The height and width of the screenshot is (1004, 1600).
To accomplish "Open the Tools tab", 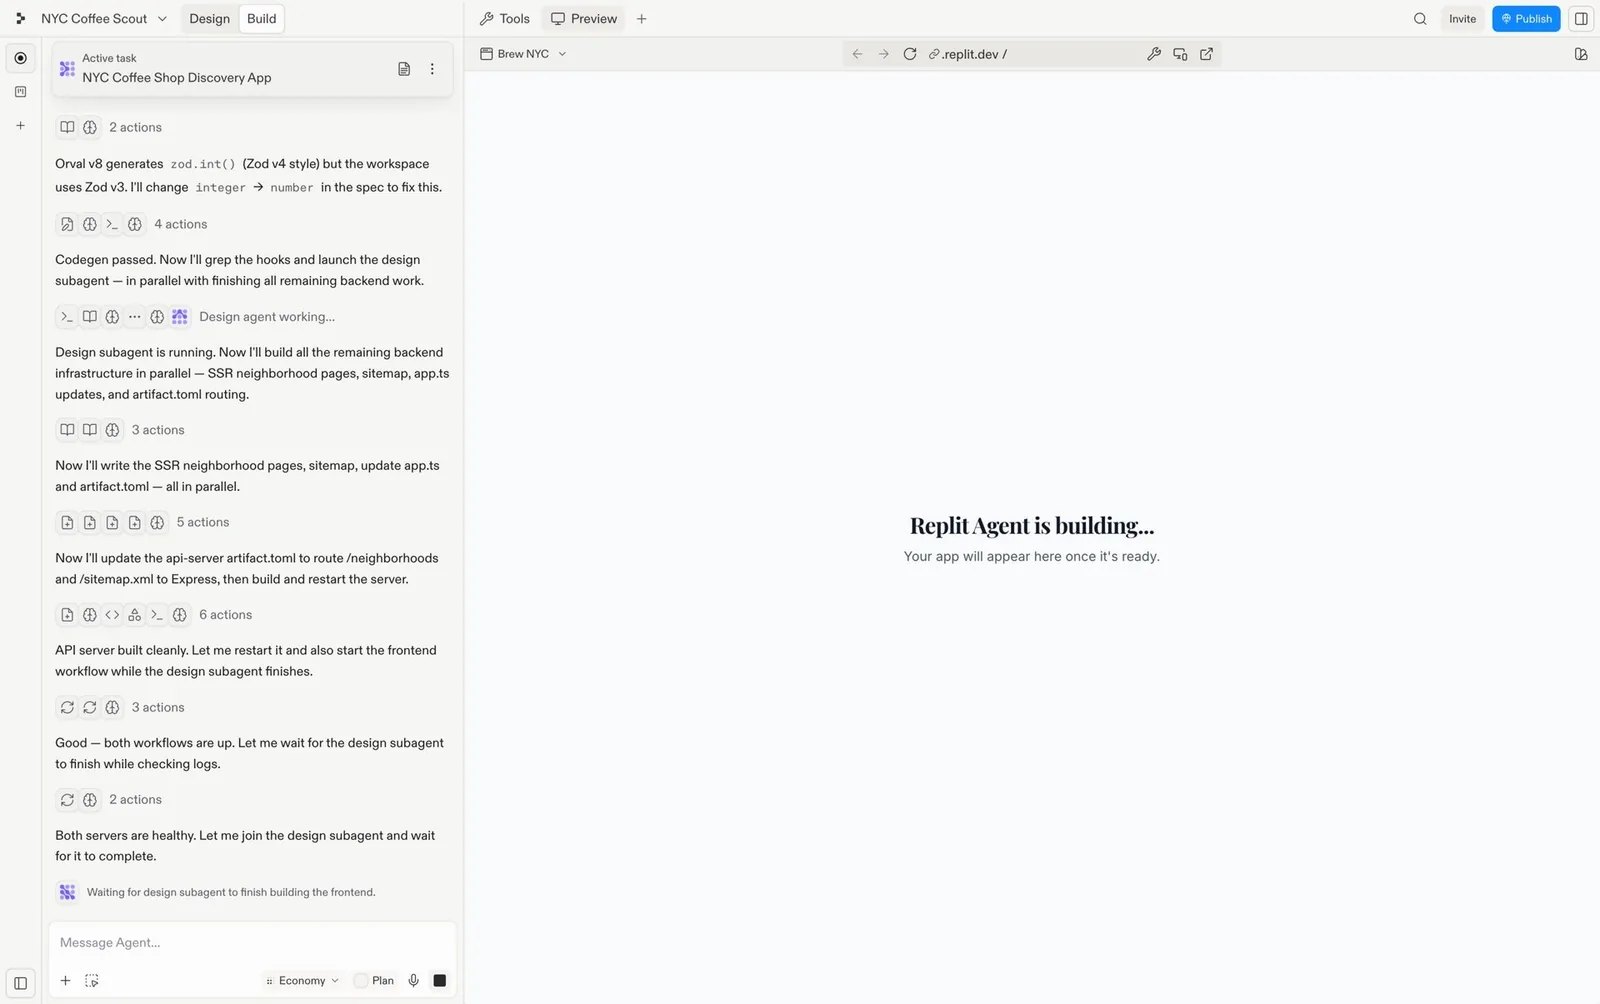I will click(505, 18).
